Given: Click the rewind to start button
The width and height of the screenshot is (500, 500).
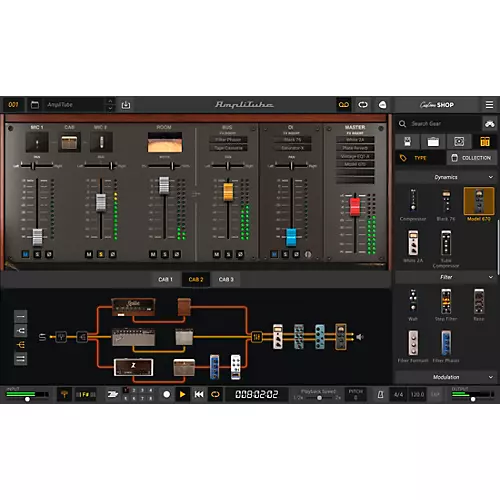Looking at the screenshot, I should [x=199, y=395].
